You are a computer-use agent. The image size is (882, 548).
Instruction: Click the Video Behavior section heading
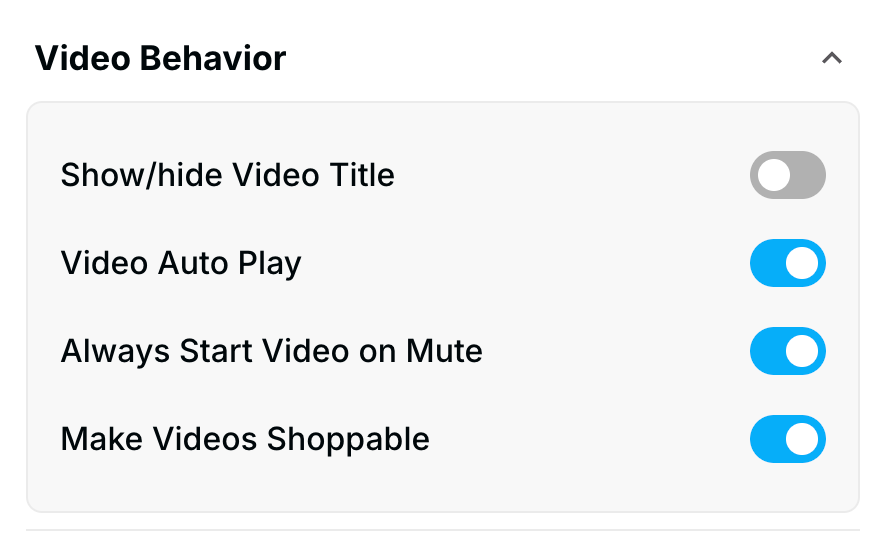click(160, 59)
